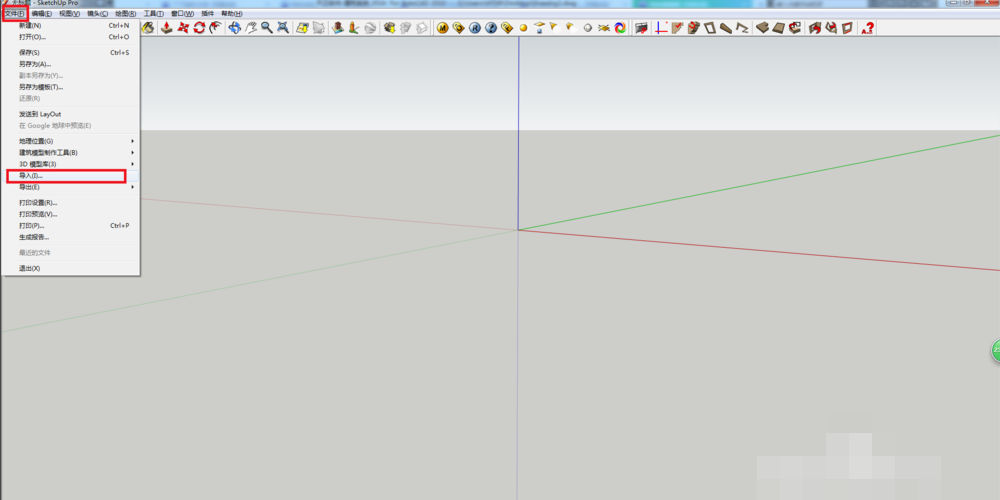Viewport: 1000px width, 500px height.
Task: Click the Photo Textures icon
Action: (x=354, y=27)
